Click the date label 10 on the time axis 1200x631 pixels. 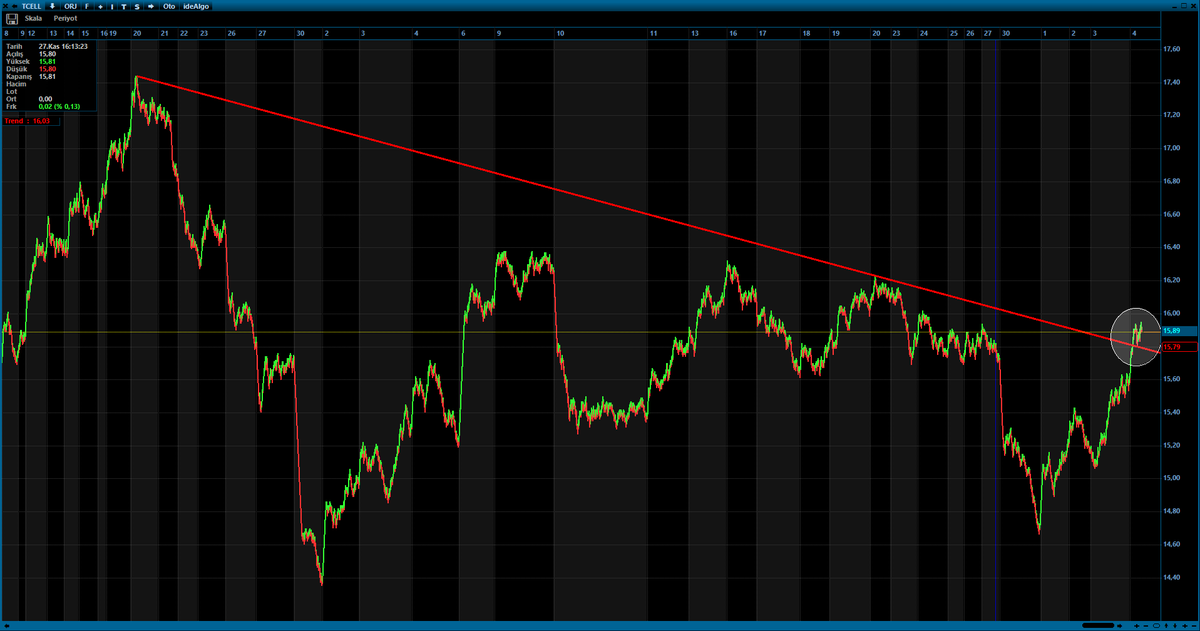click(x=561, y=33)
